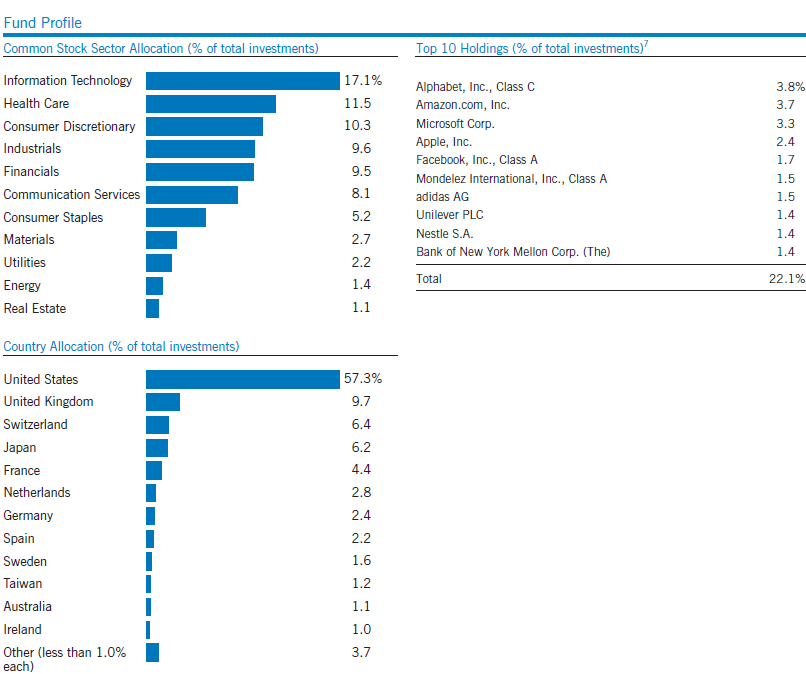Click the 'Japan' country label
Image resolution: width=806 pixels, height=674 pixels.
click(x=20, y=448)
